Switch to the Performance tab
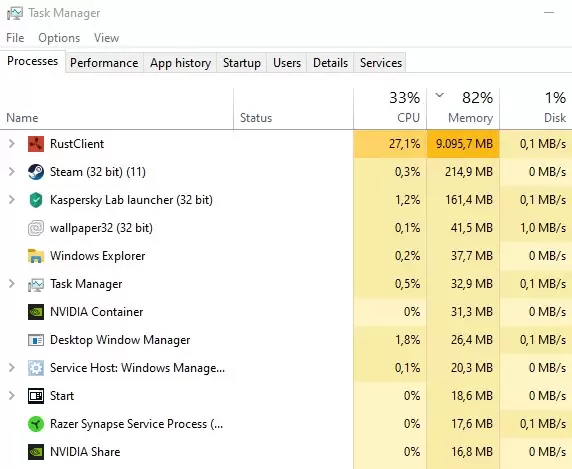The width and height of the screenshot is (572, 469). coord(104,63)
